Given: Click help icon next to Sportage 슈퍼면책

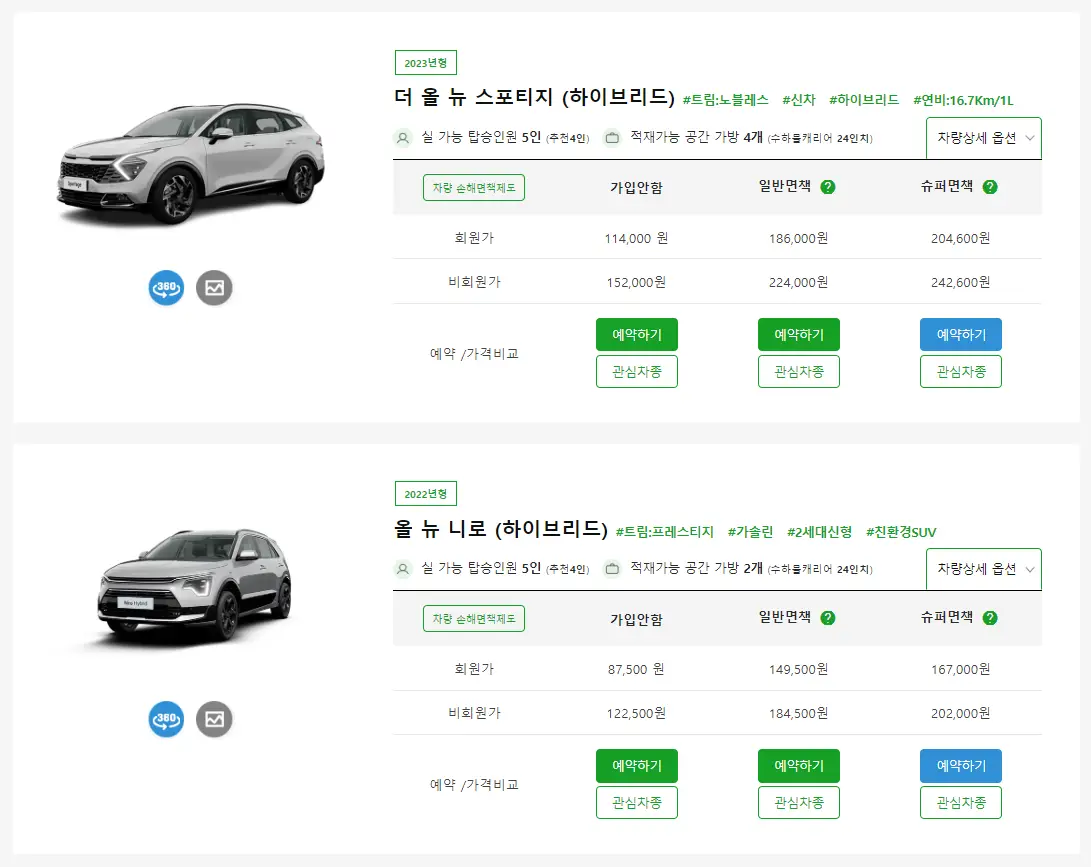Looking at the screenshot, I should pos(990,186).
